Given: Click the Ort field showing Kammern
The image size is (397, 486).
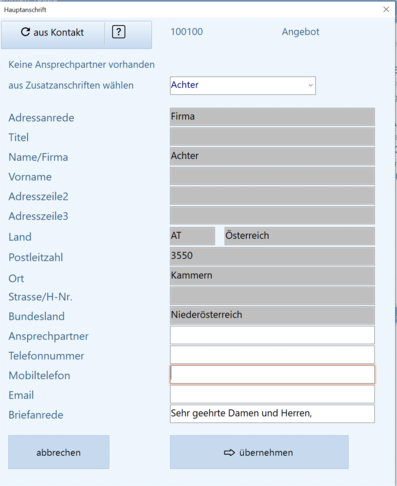Looking at the screenshot, I should pyautogui.click(x=272, y=276).
